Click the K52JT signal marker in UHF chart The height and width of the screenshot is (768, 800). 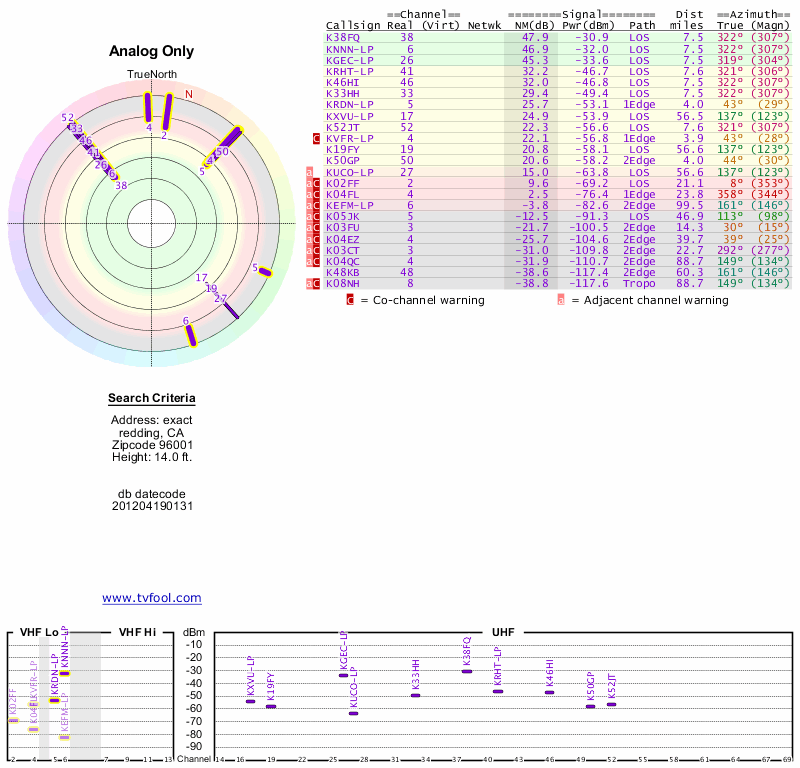point(611,704)
